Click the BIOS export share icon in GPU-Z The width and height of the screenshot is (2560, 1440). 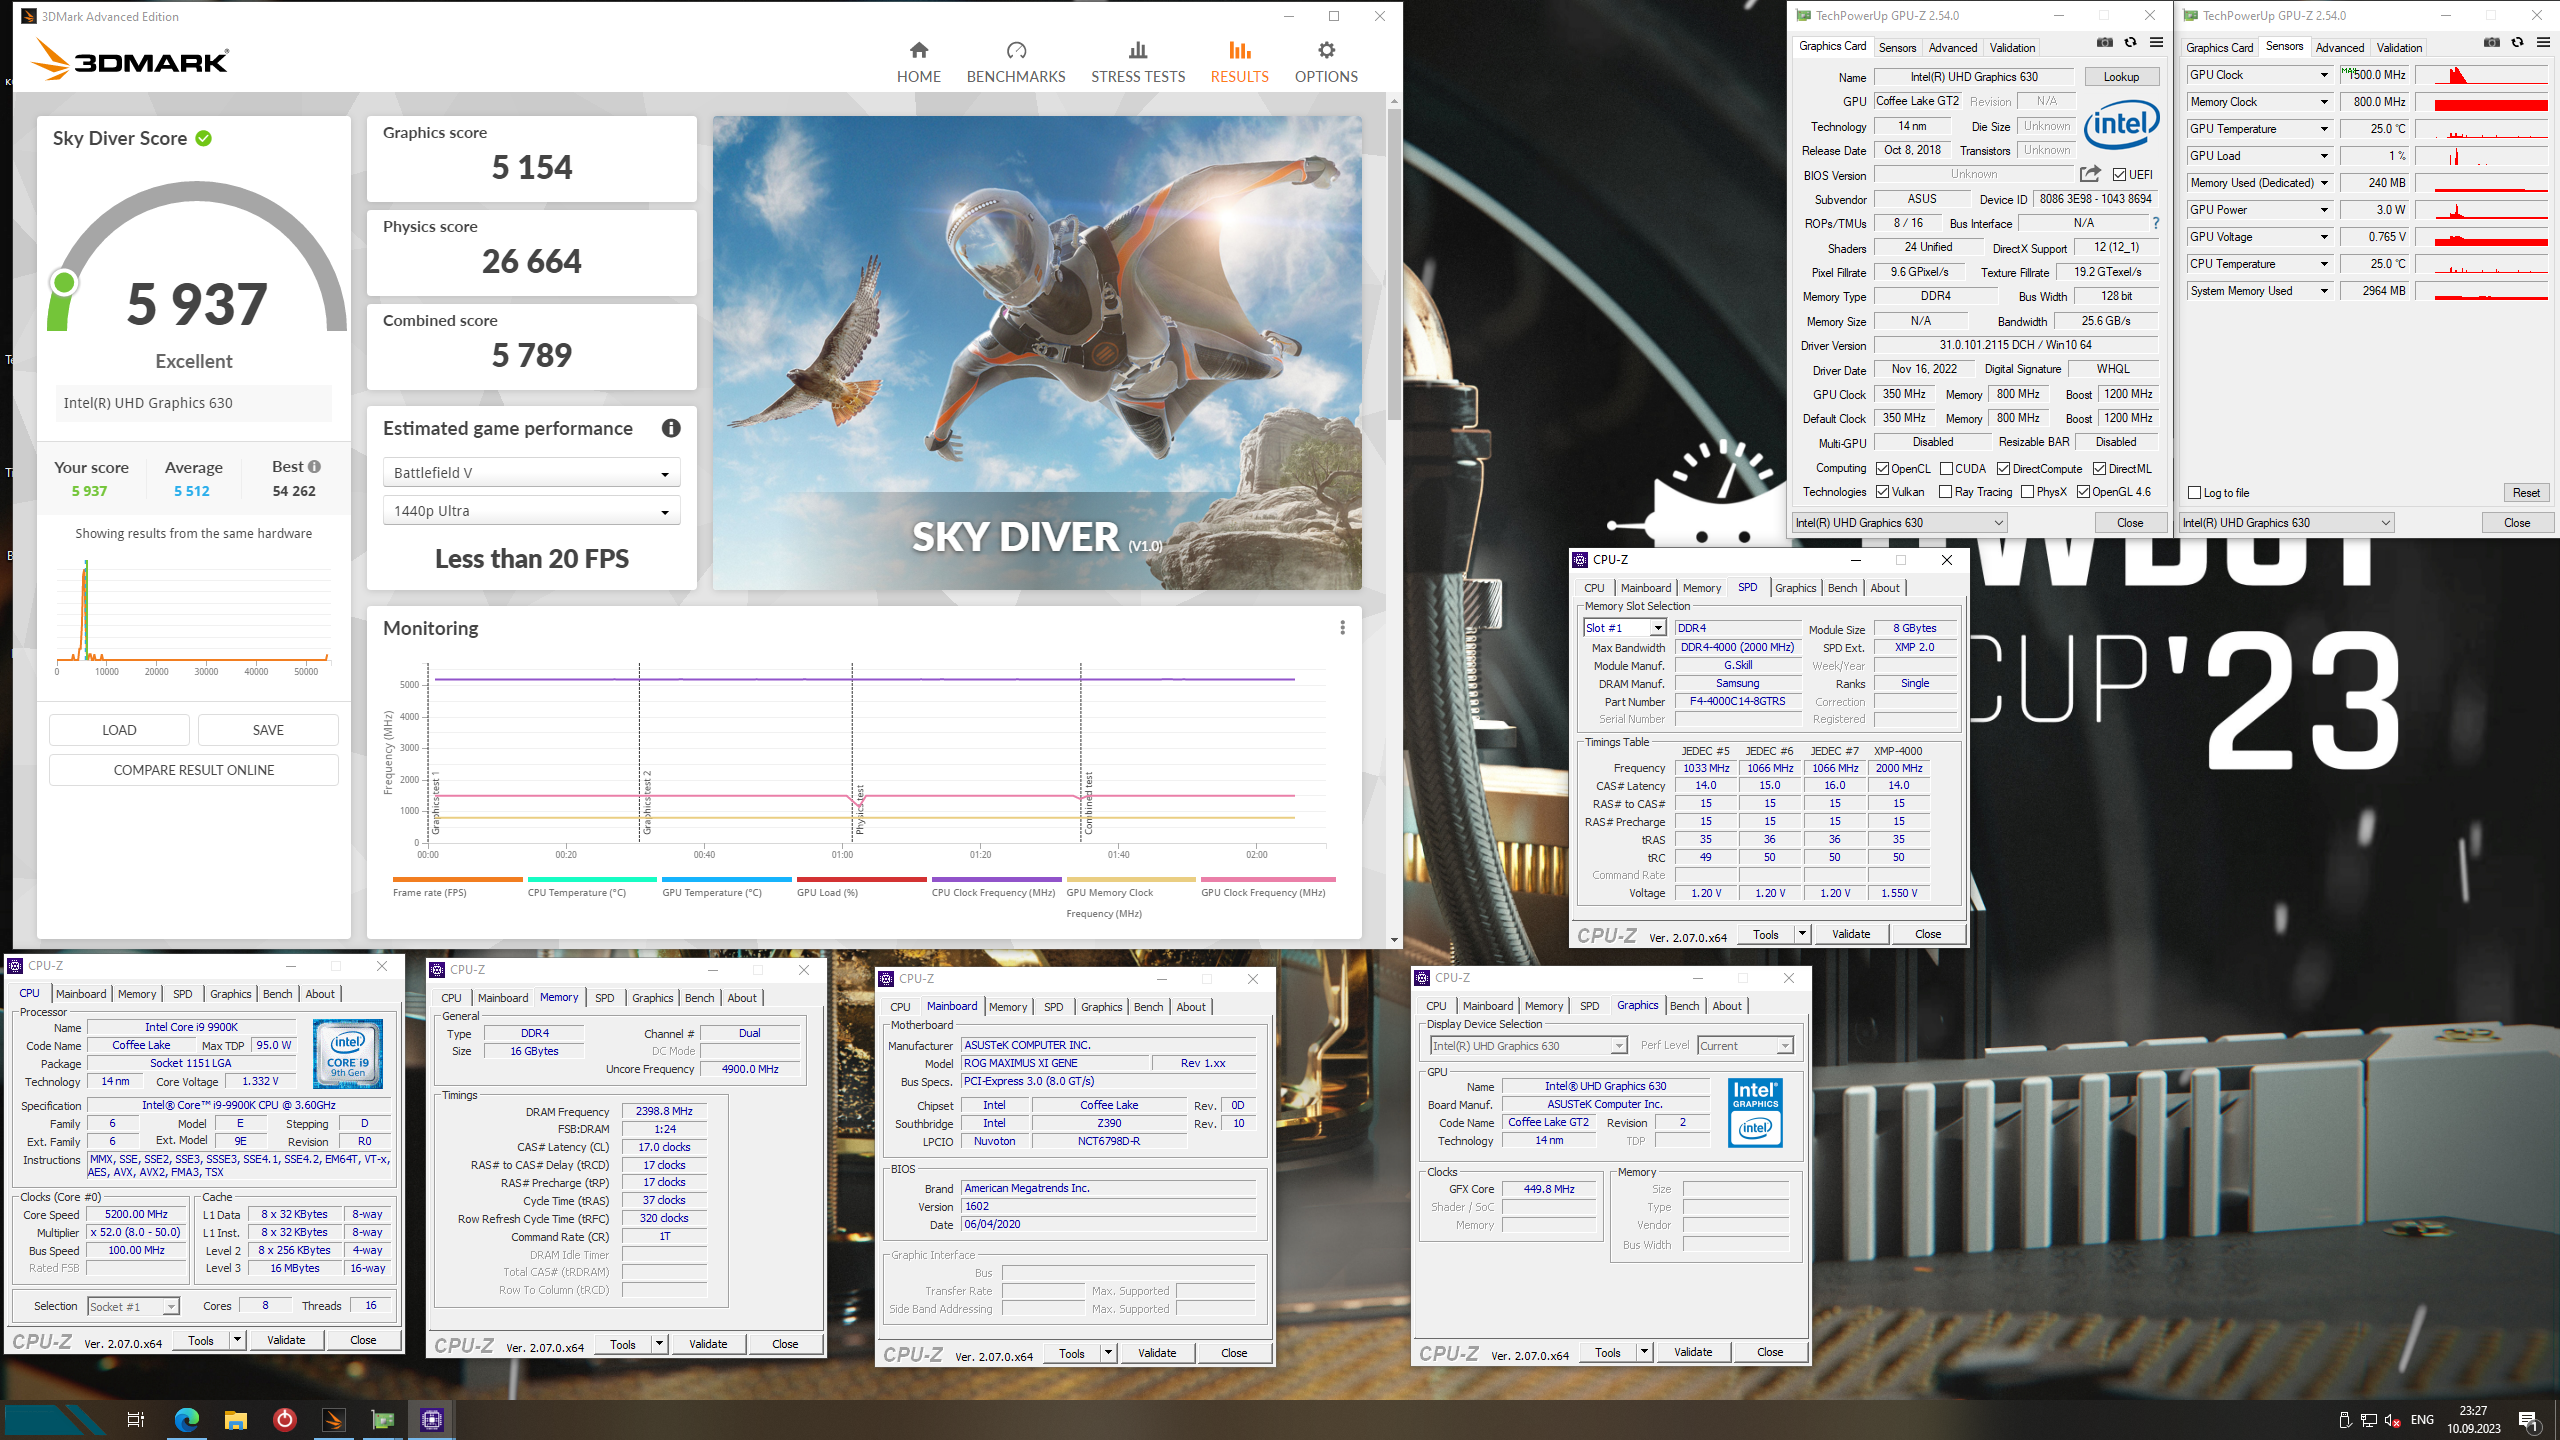(2089, 174)
